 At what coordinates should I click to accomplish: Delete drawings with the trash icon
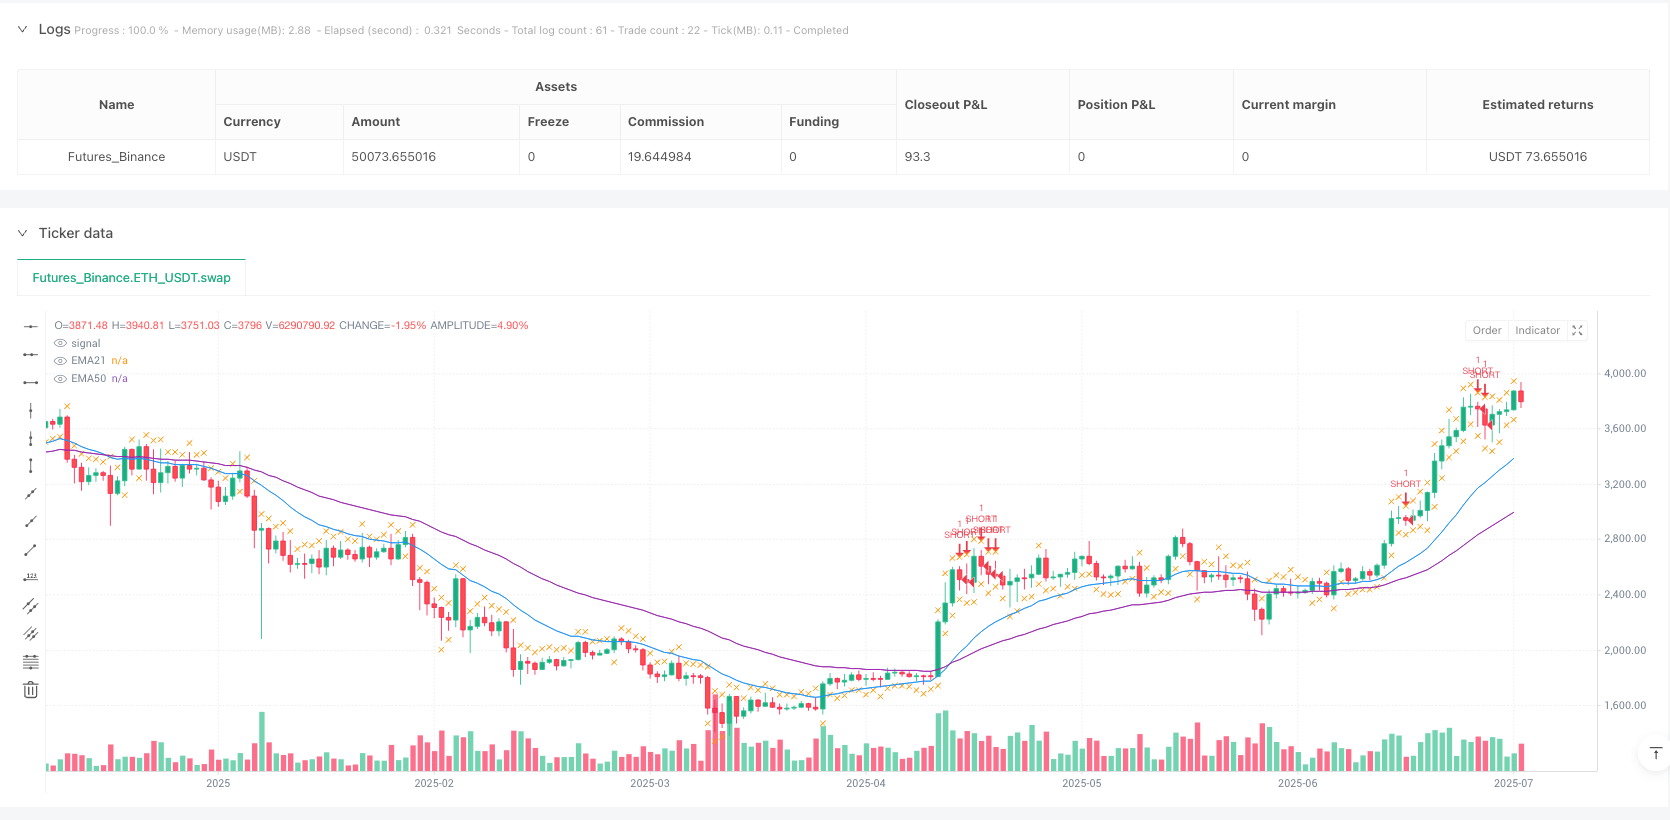(x=31, y=690)
